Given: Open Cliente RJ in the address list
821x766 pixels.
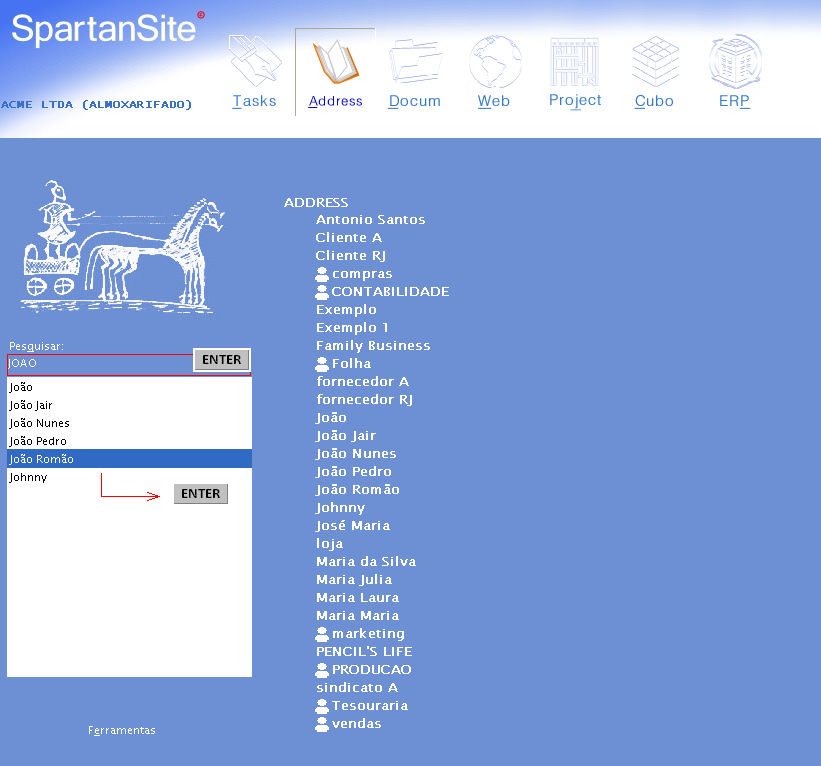Looking at the screenshot, I should 350,256.
